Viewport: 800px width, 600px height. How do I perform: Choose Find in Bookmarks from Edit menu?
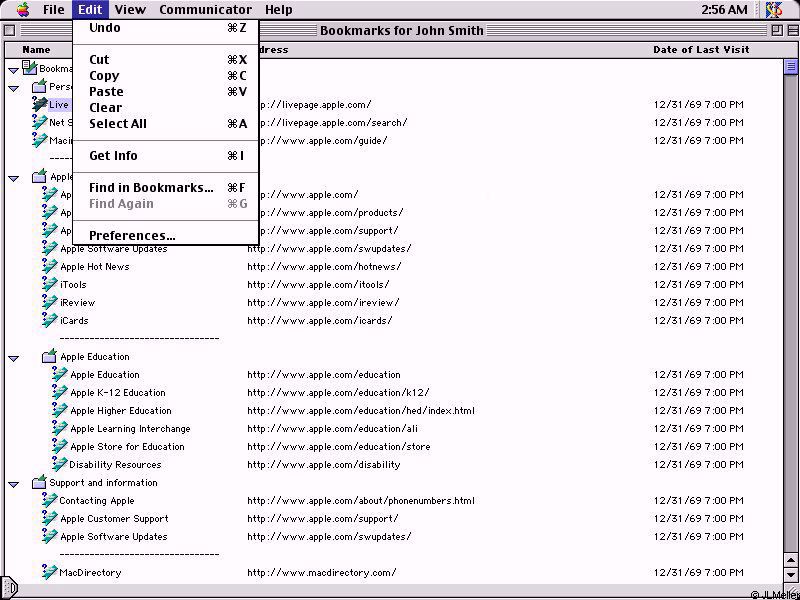click(151, 188)
